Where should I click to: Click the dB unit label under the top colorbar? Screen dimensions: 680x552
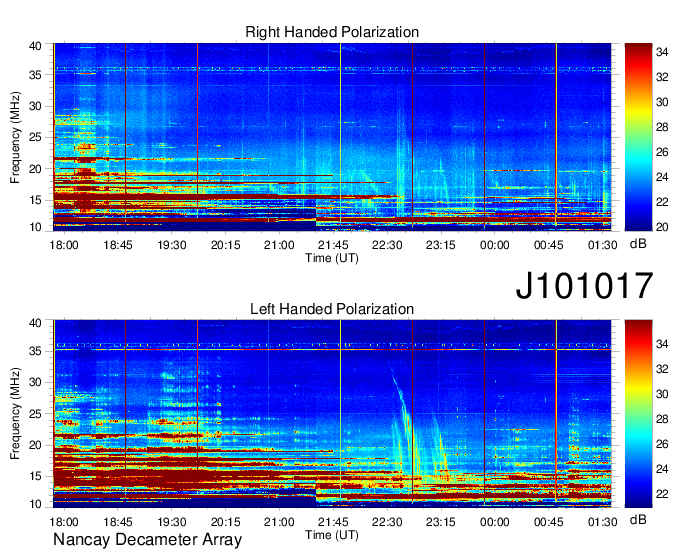(x=638, y=244)
